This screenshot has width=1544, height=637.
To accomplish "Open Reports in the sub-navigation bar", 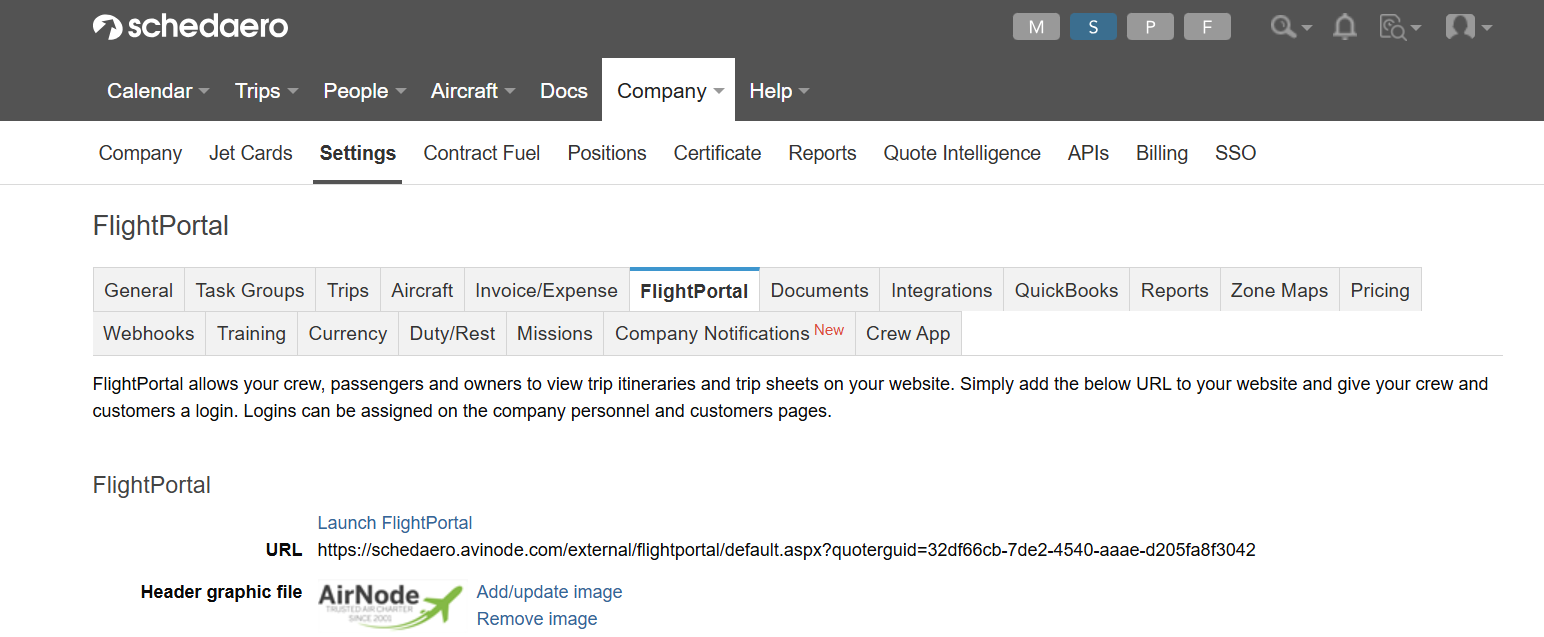I will click(x=822, y=153).
